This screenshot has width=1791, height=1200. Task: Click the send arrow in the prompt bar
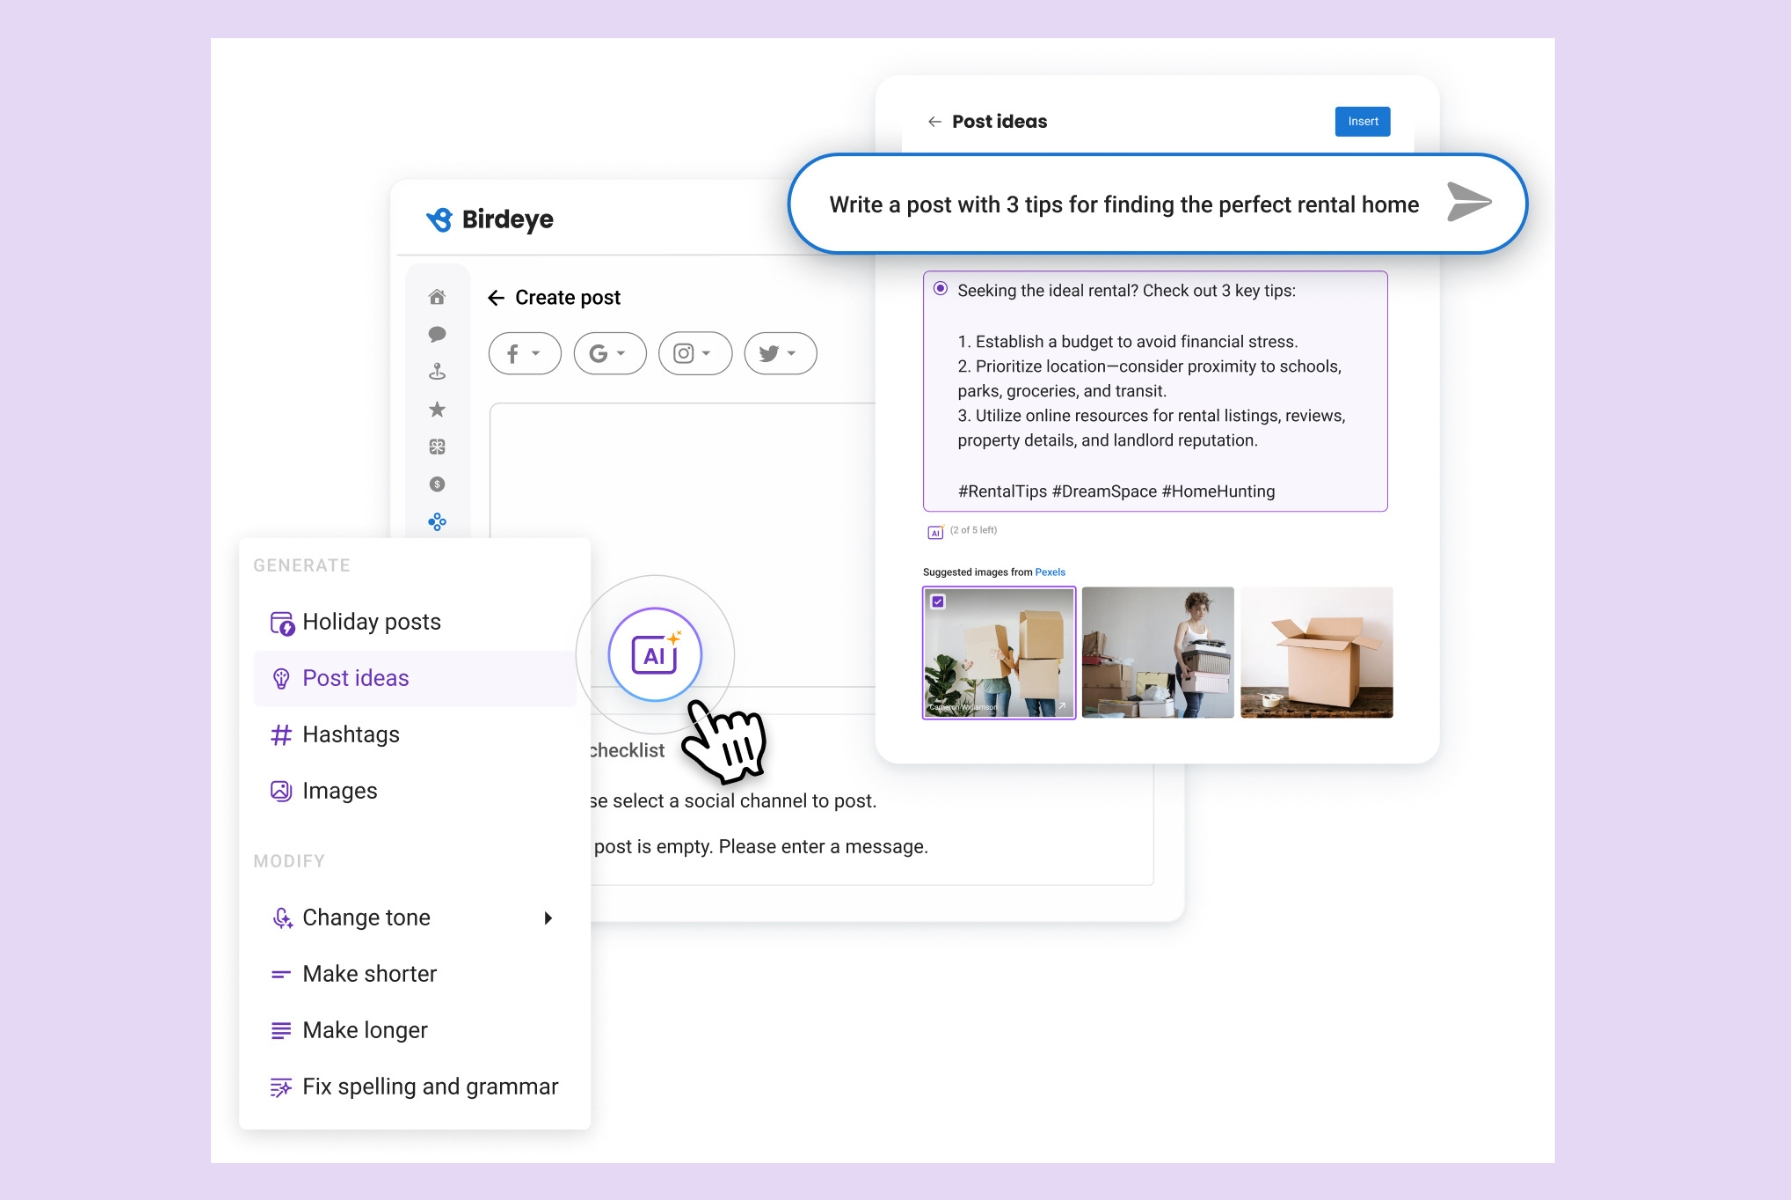pyautogui.click(x=1468, y=203)
